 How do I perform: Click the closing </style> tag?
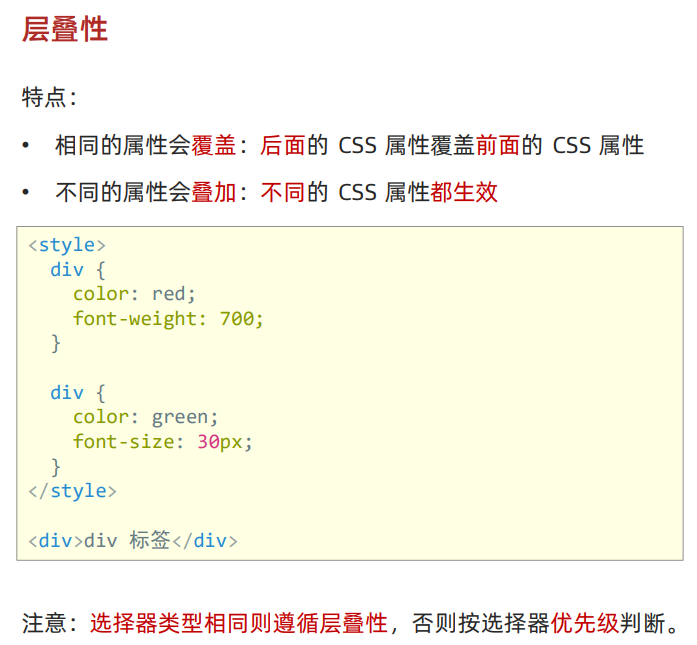tap(72, 491)
